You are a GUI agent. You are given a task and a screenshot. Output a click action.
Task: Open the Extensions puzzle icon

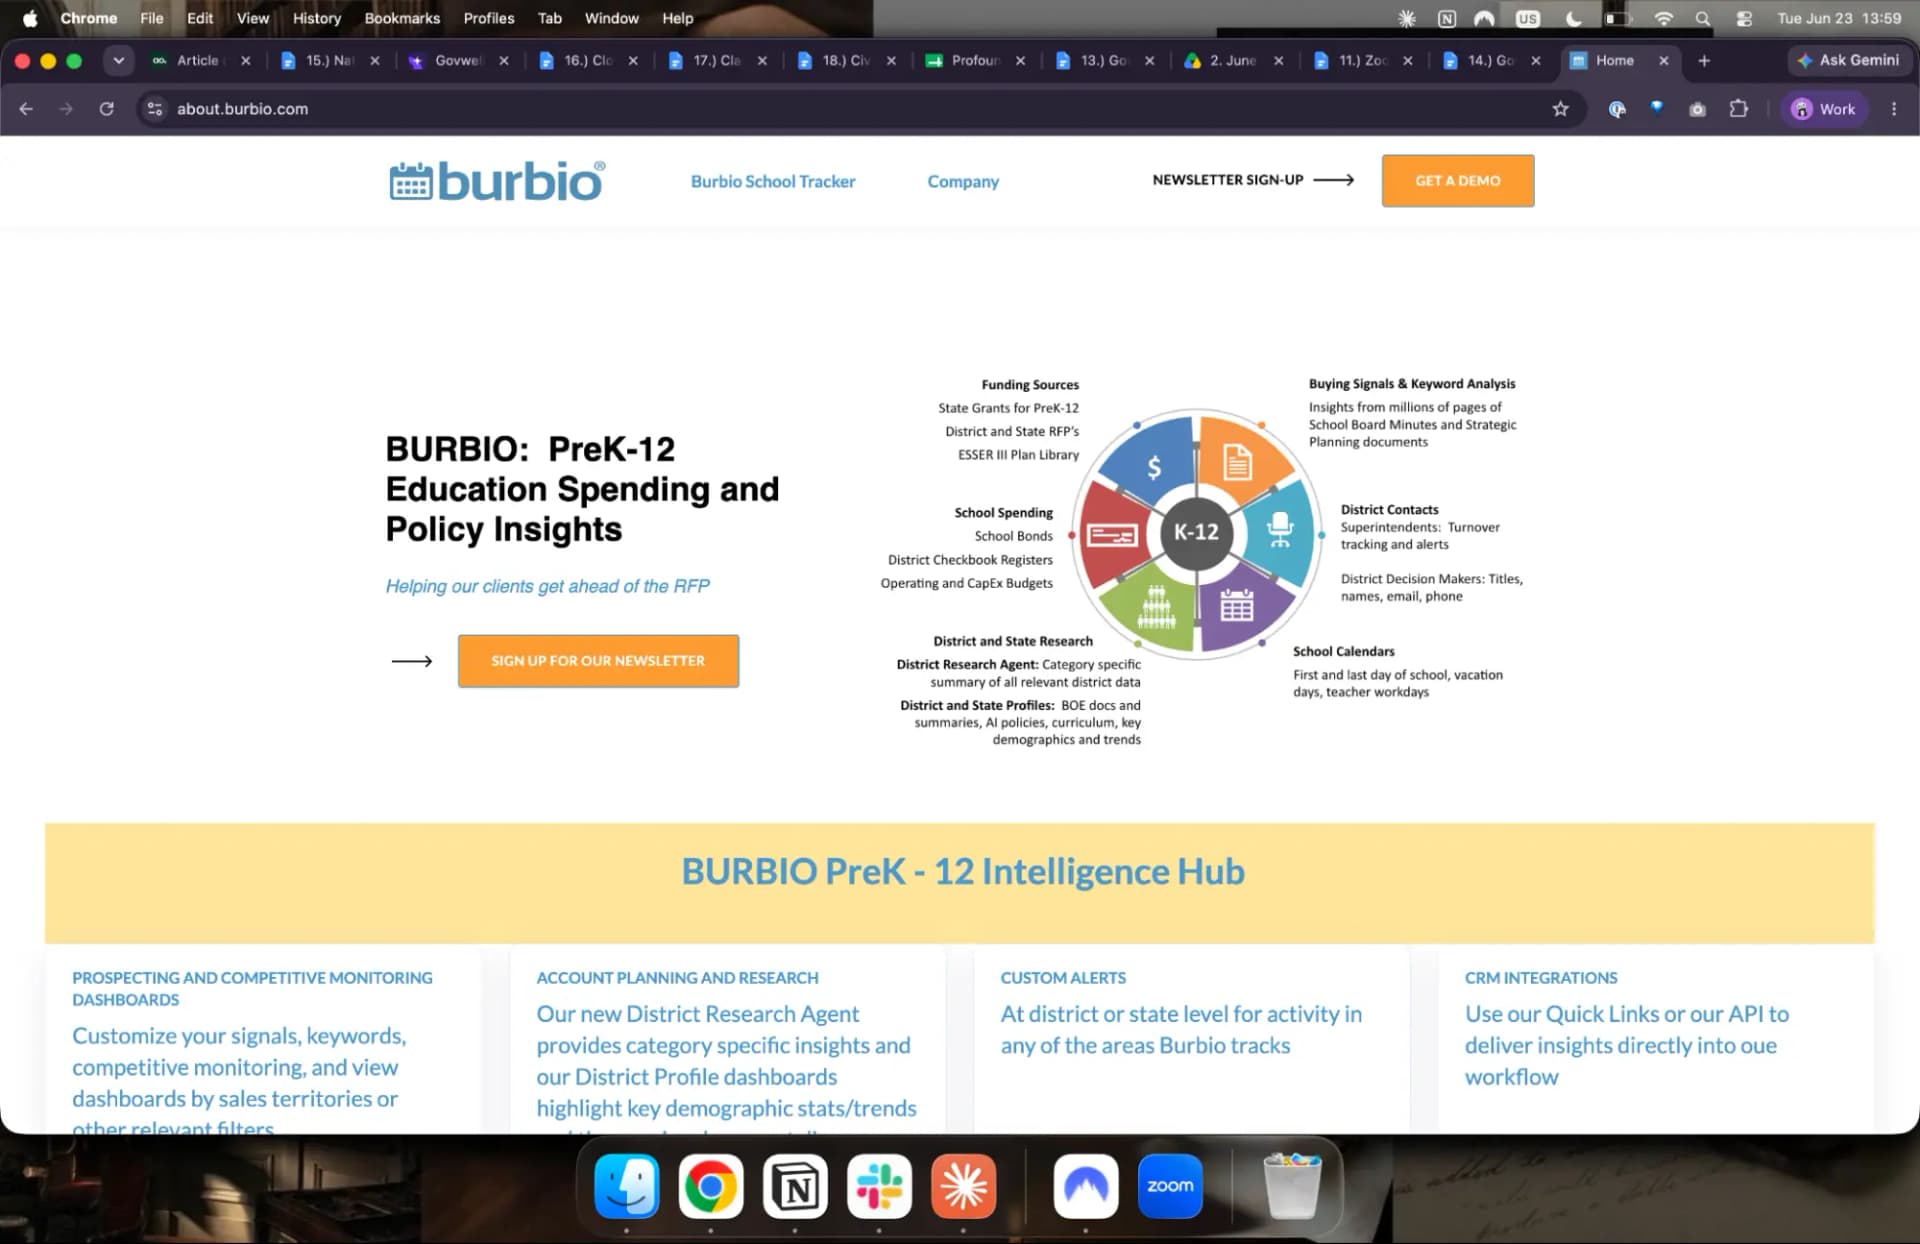(x=1739, y=109)
